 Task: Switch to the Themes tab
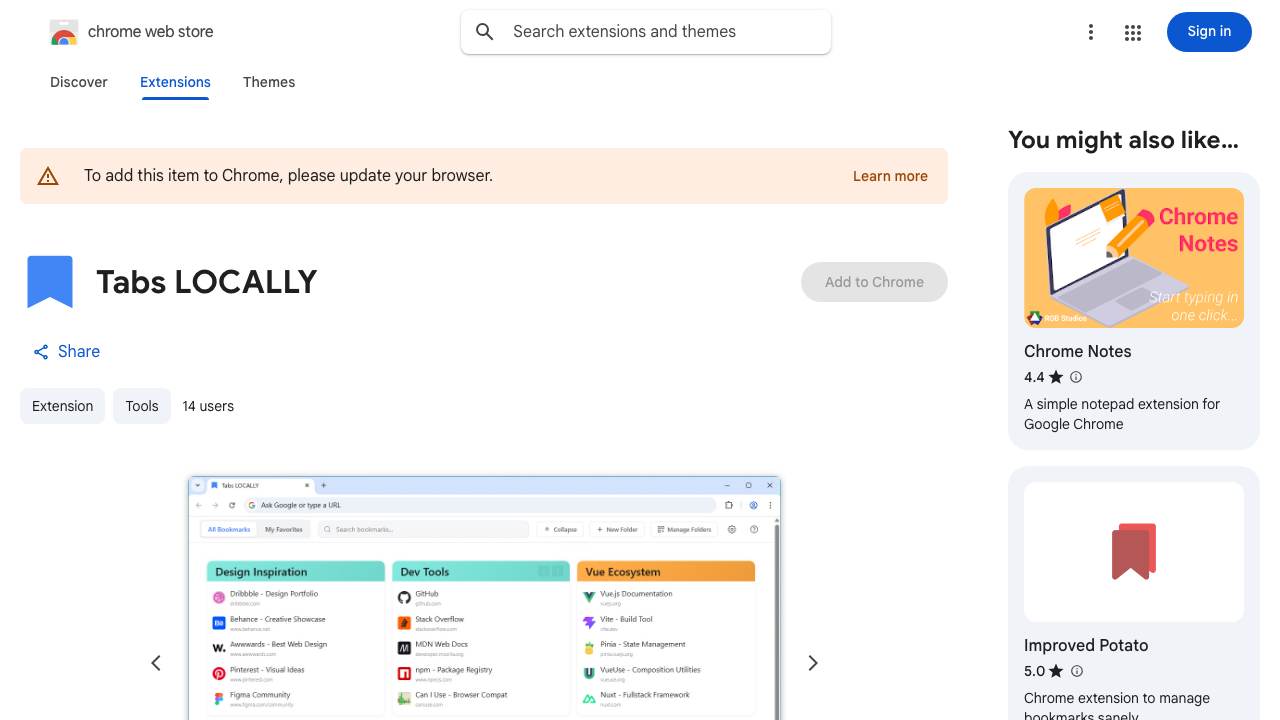click(269, 82)
